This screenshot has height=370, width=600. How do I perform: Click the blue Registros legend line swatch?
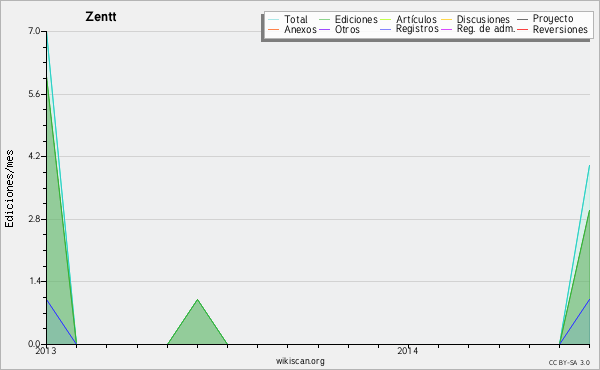click(386, 29)
